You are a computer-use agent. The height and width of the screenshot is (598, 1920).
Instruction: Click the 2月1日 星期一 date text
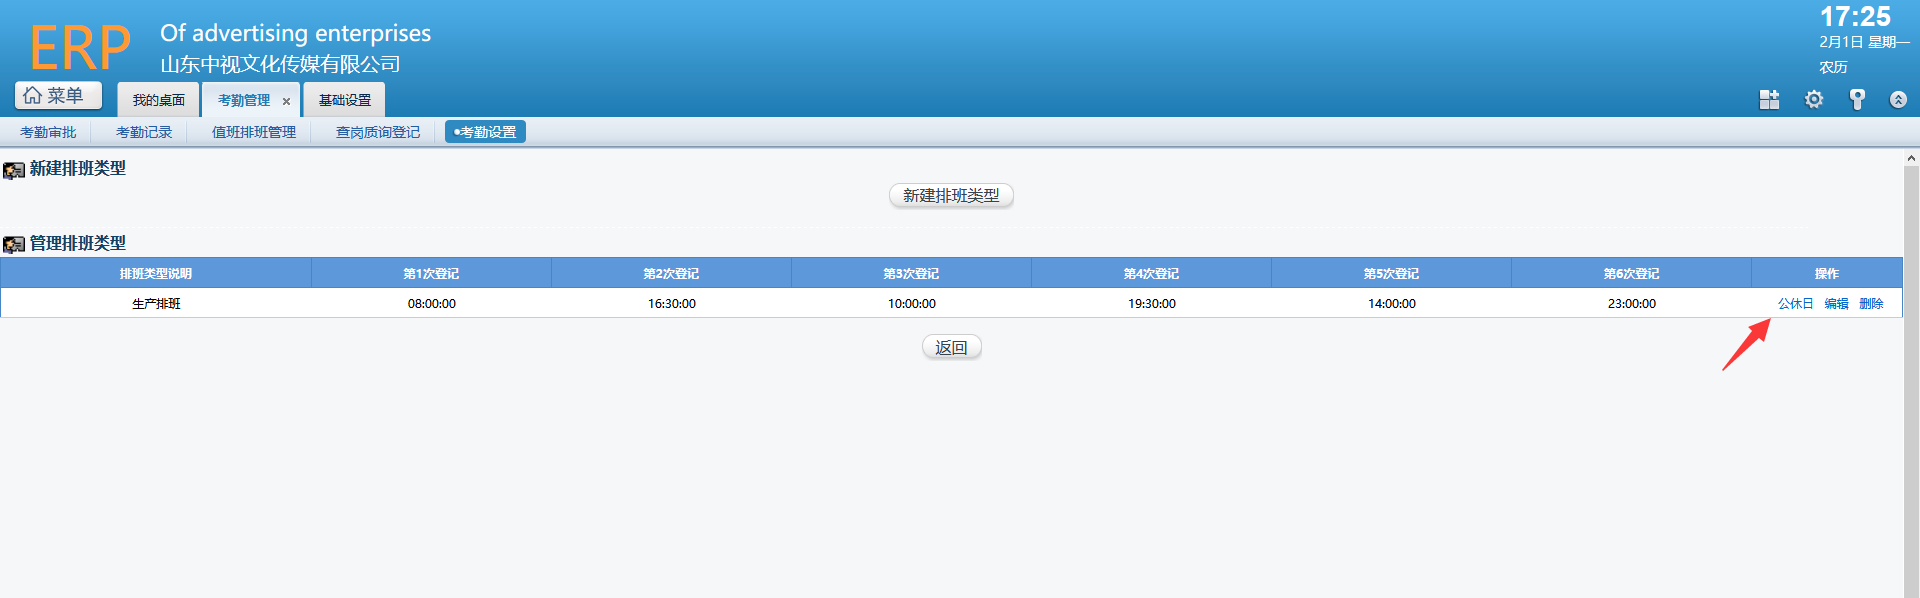(x=1864, y=42)
